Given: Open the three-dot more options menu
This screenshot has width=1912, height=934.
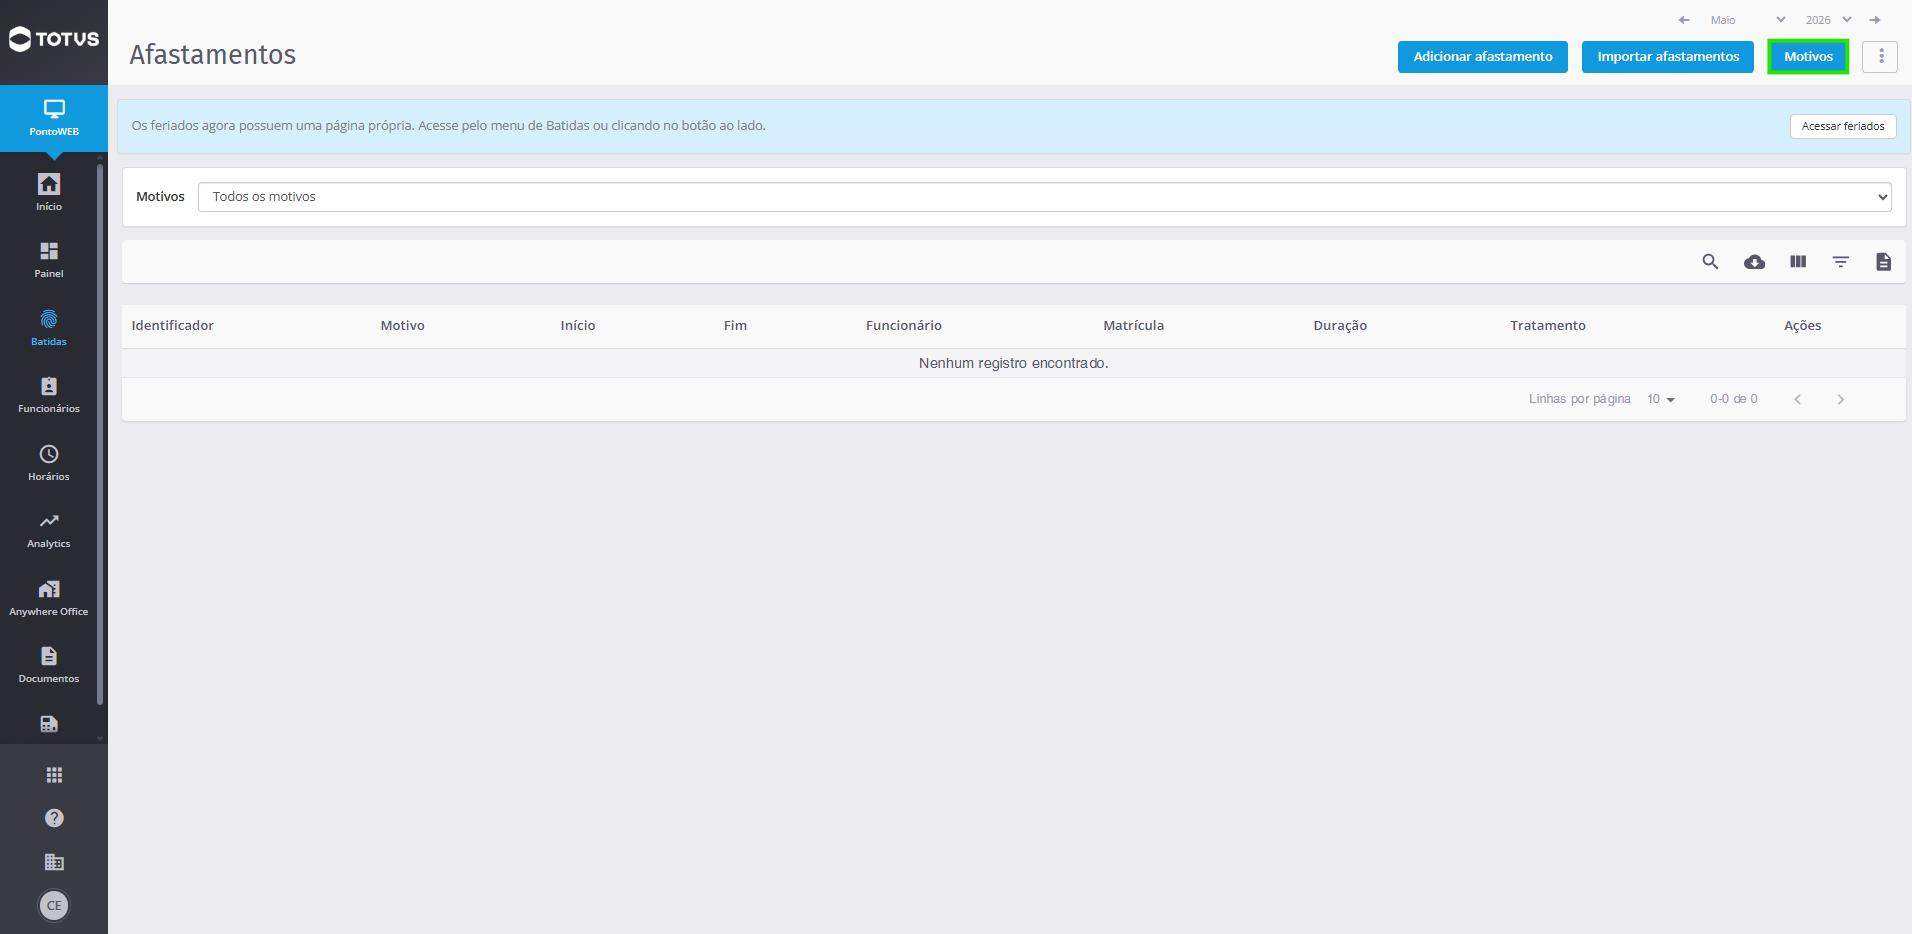Looking at the screenshot, I should point(1880,57).
